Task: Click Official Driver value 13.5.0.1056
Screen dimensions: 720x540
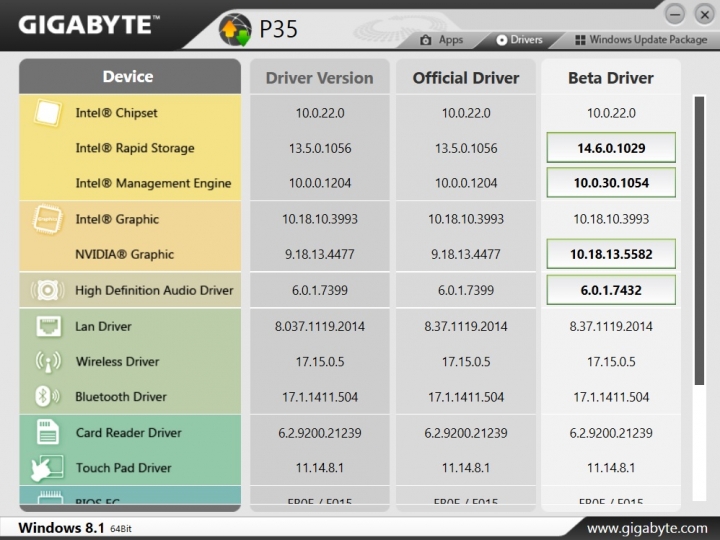Action: (x=466, y=148)
